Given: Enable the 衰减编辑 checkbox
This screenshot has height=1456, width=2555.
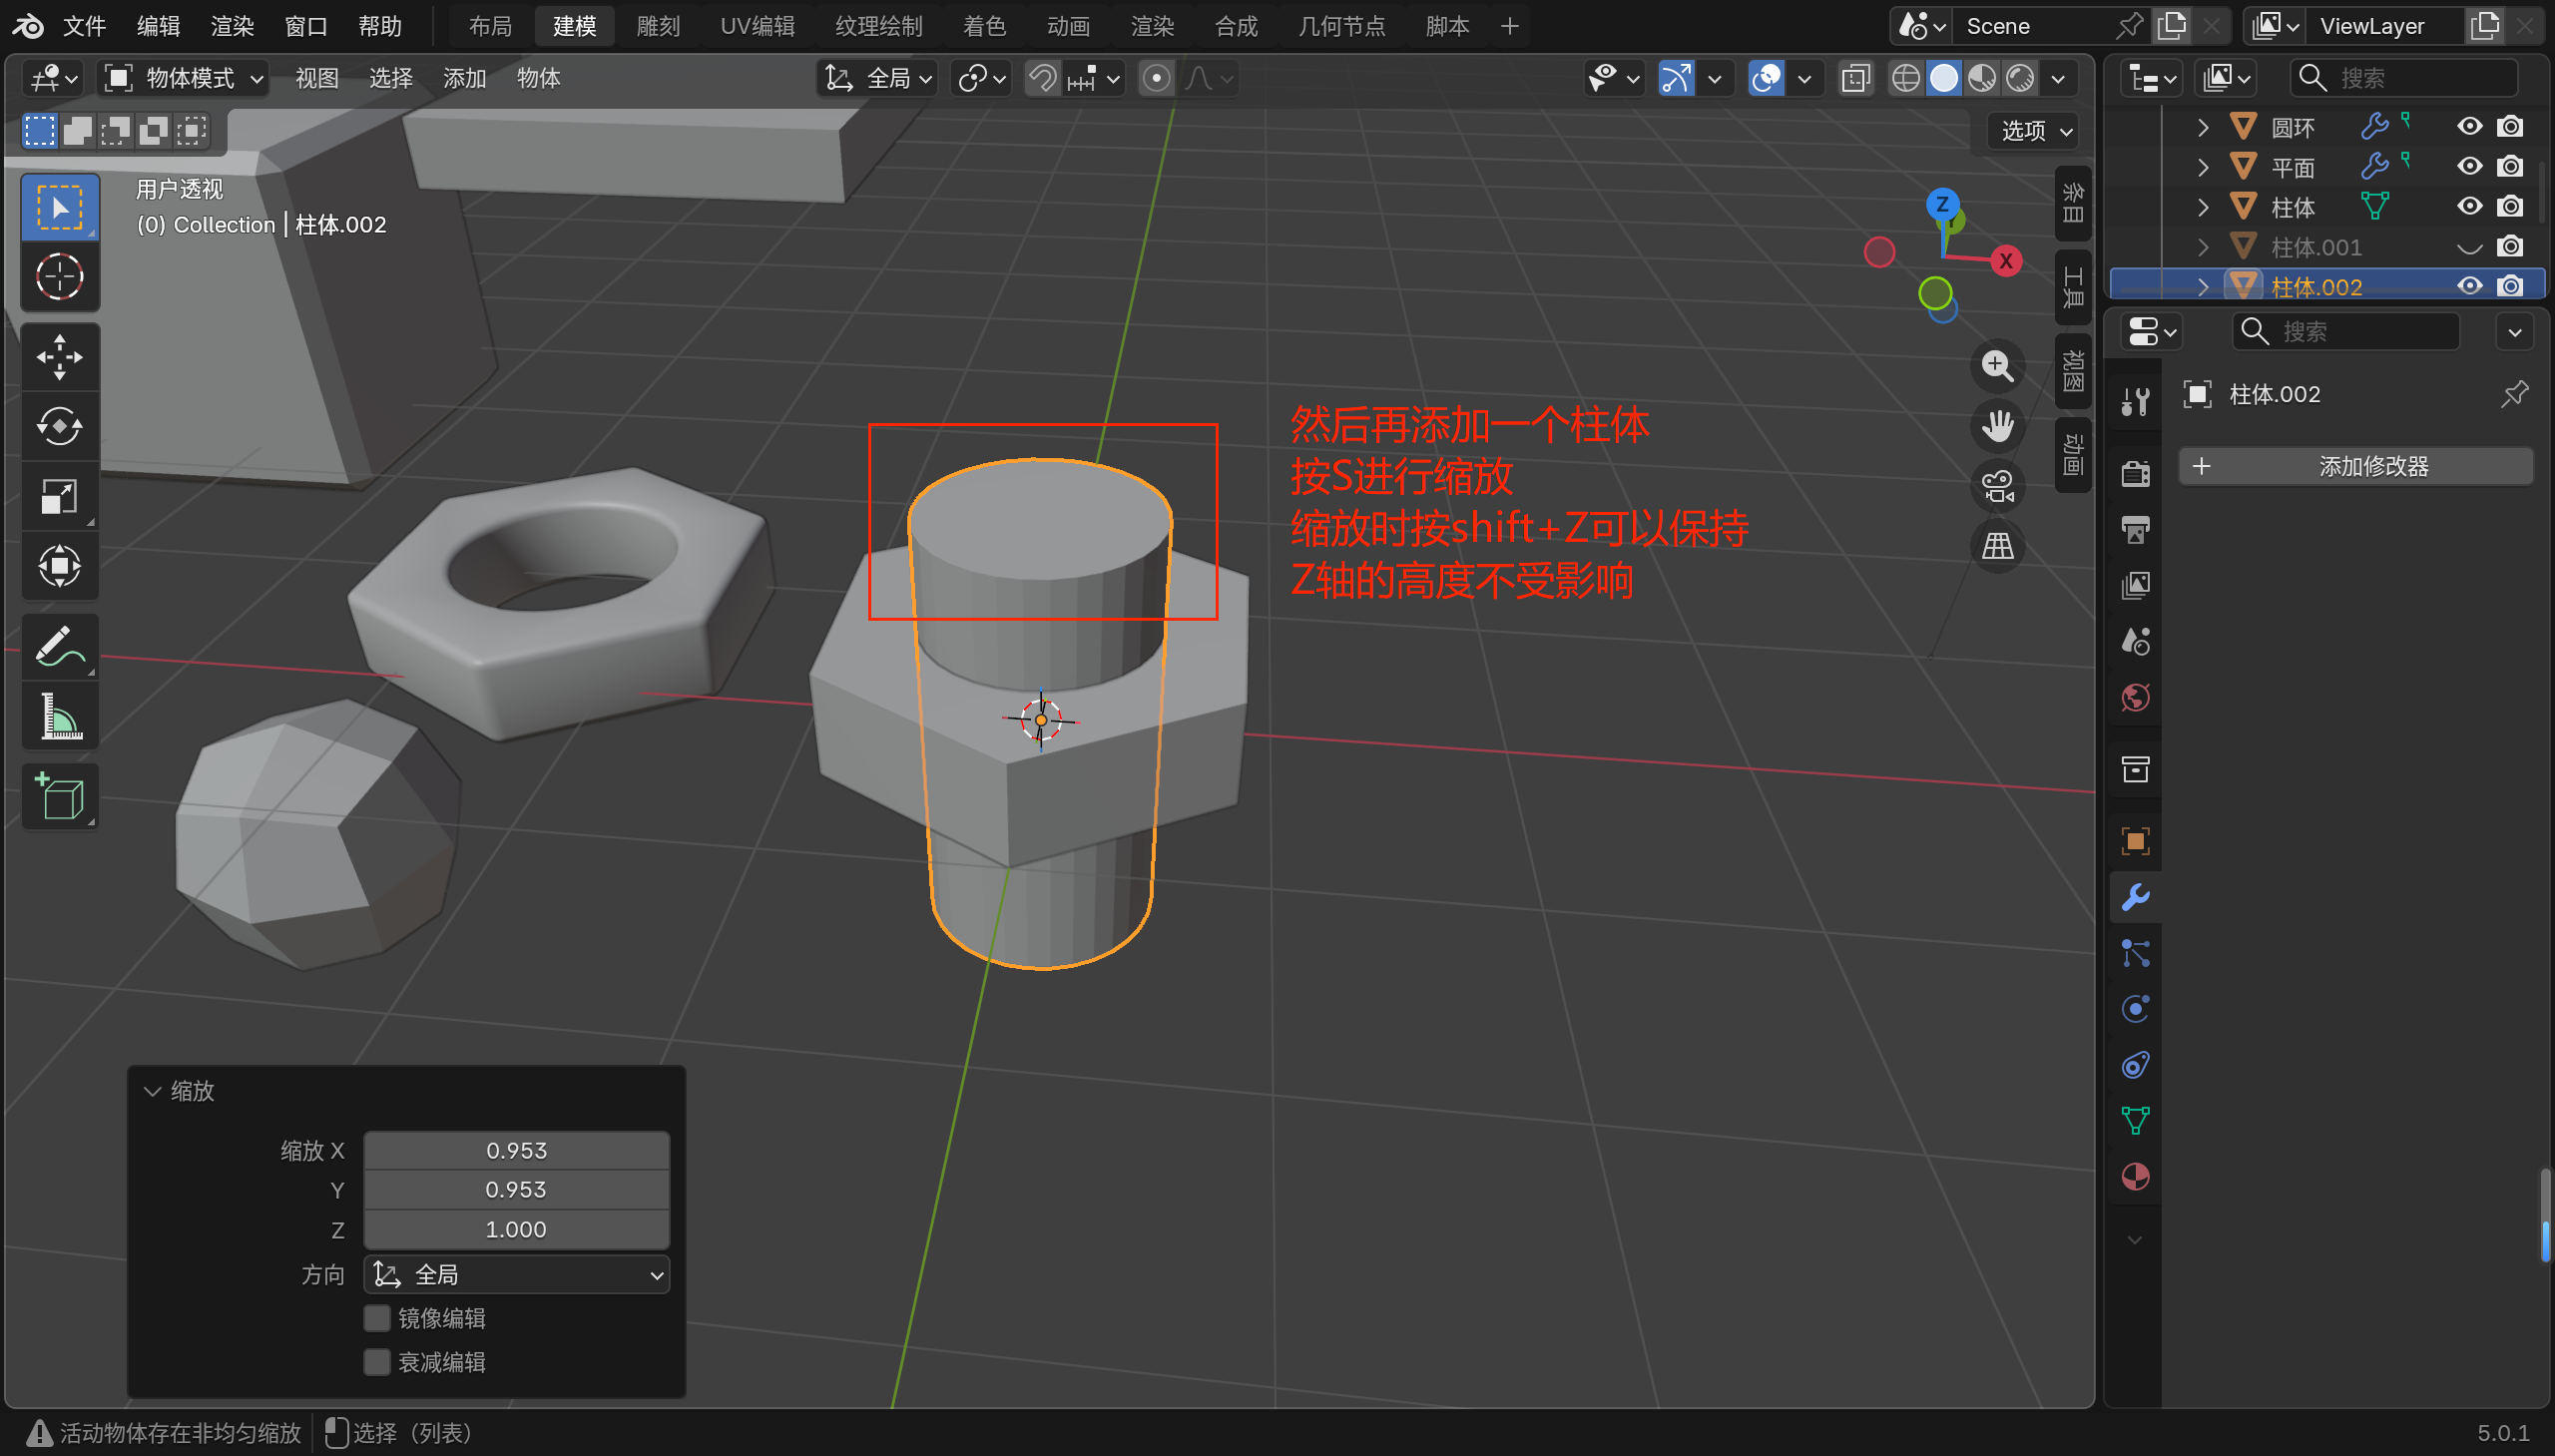Looking at the screenshot, I should [x=377, y=1362].
